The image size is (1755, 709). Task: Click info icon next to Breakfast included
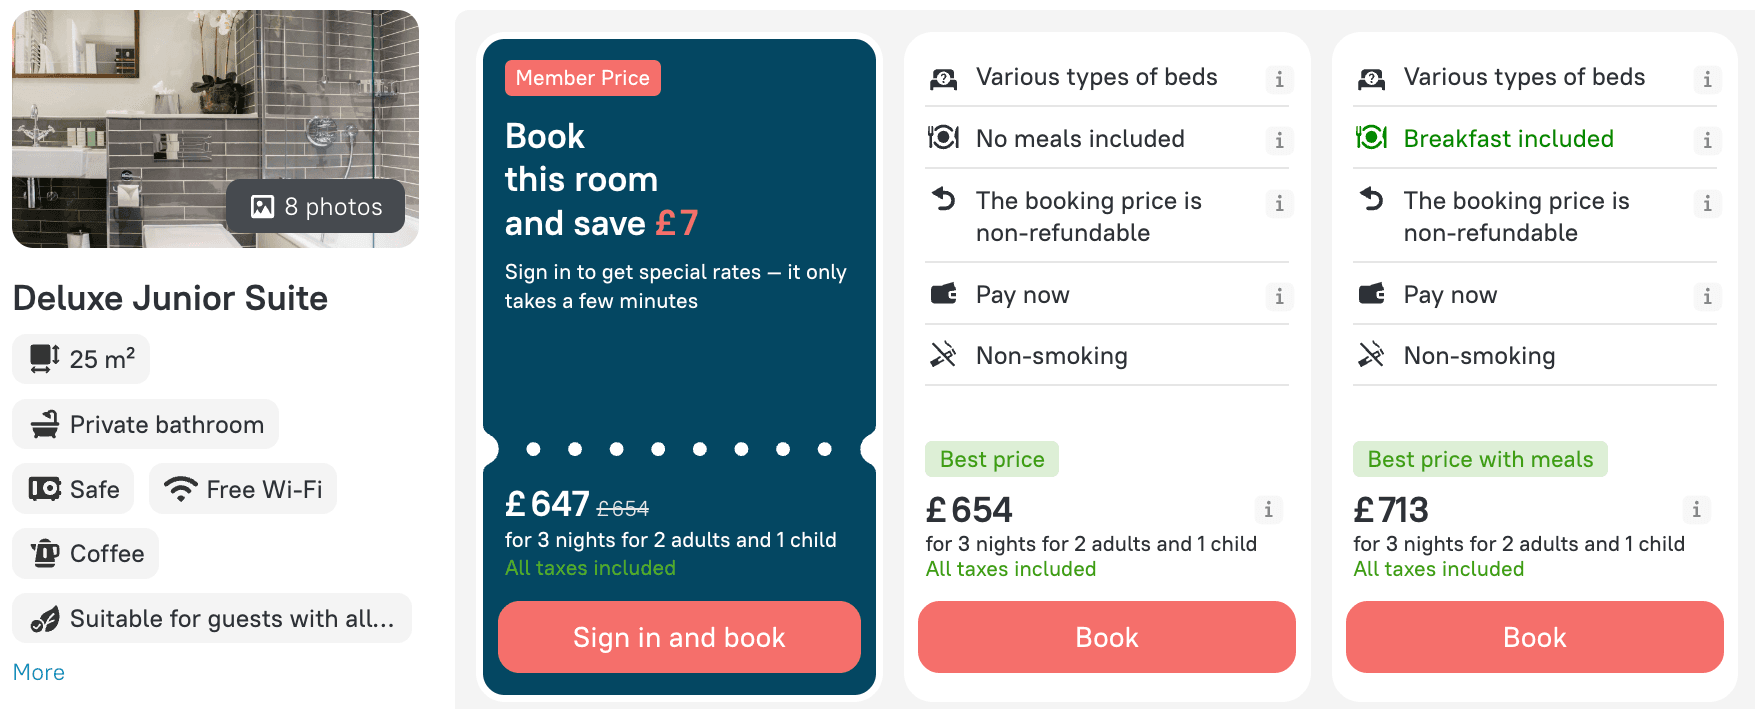pos(1707,140)
